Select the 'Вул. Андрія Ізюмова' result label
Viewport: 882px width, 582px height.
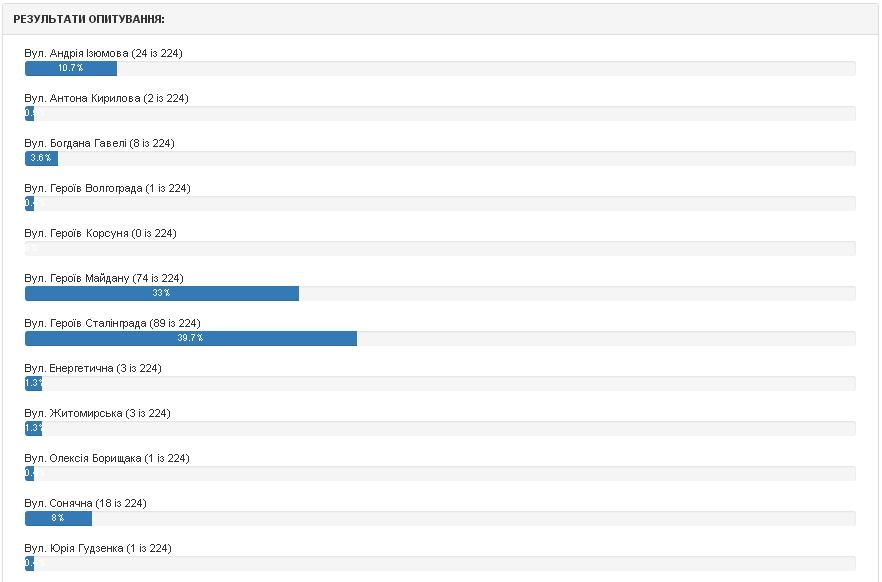tap(103, 53)
